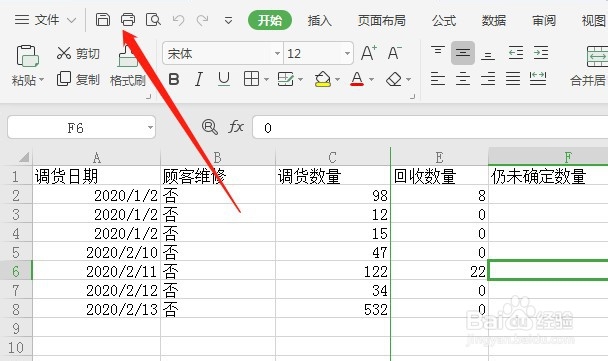The image size is (608, 361).
Task: Click header cell 仍未确定数量
Action: tap(548, 176)
